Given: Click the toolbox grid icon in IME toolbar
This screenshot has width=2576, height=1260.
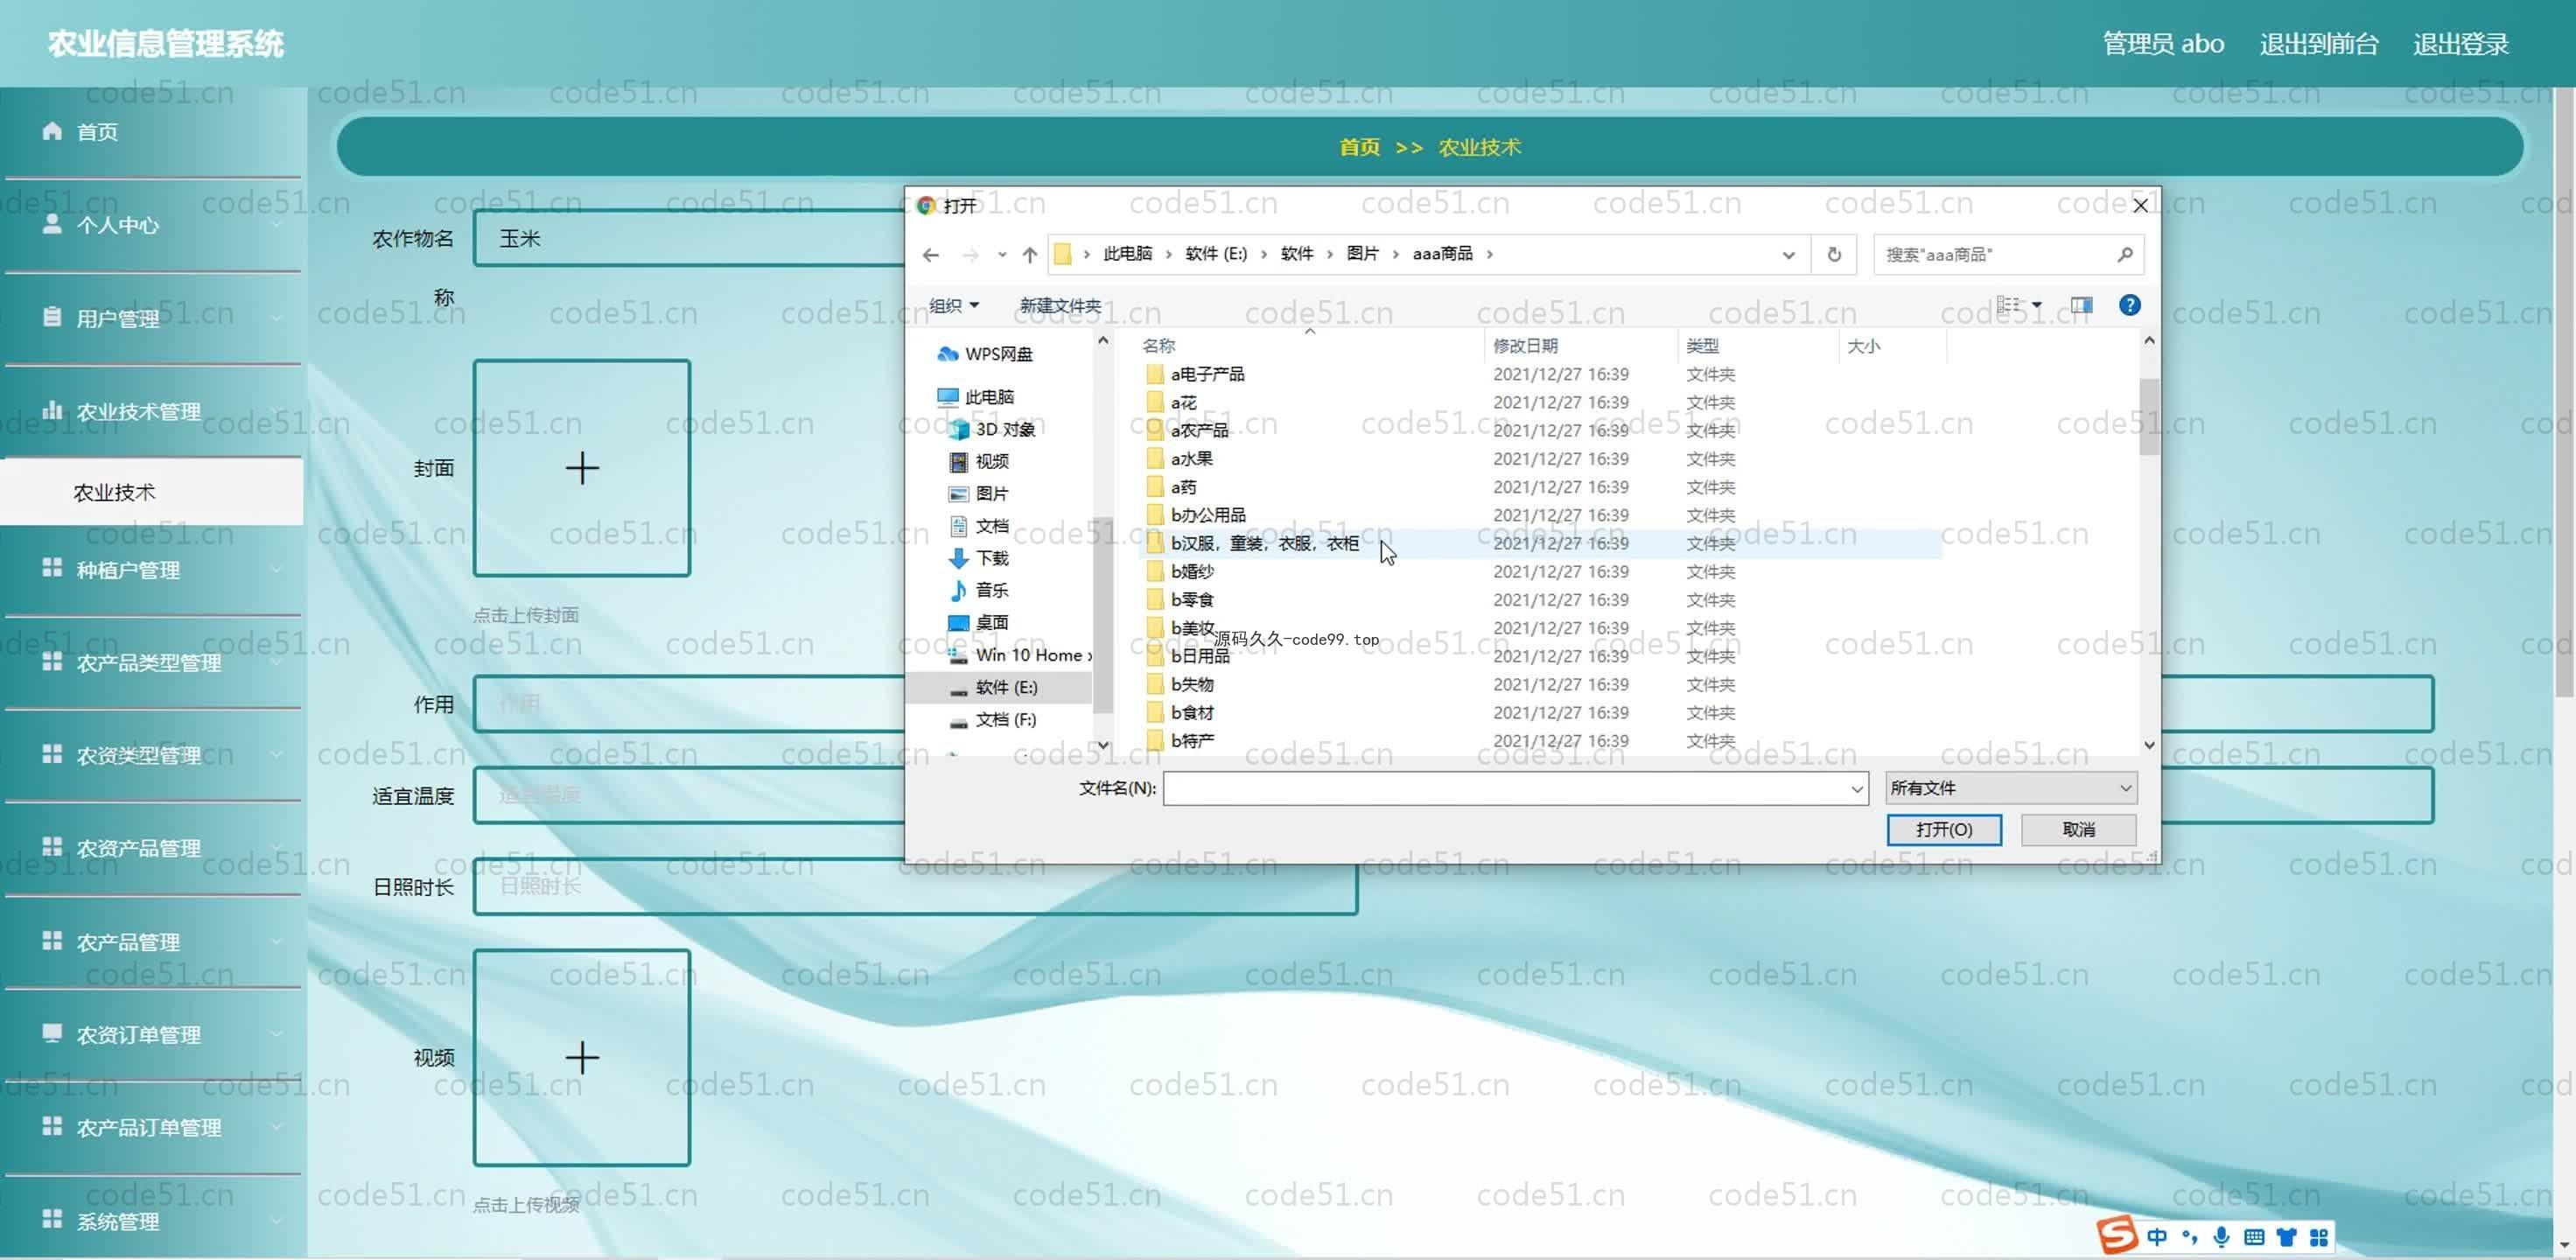Looking at the screenshot, I should 2319,1237.
